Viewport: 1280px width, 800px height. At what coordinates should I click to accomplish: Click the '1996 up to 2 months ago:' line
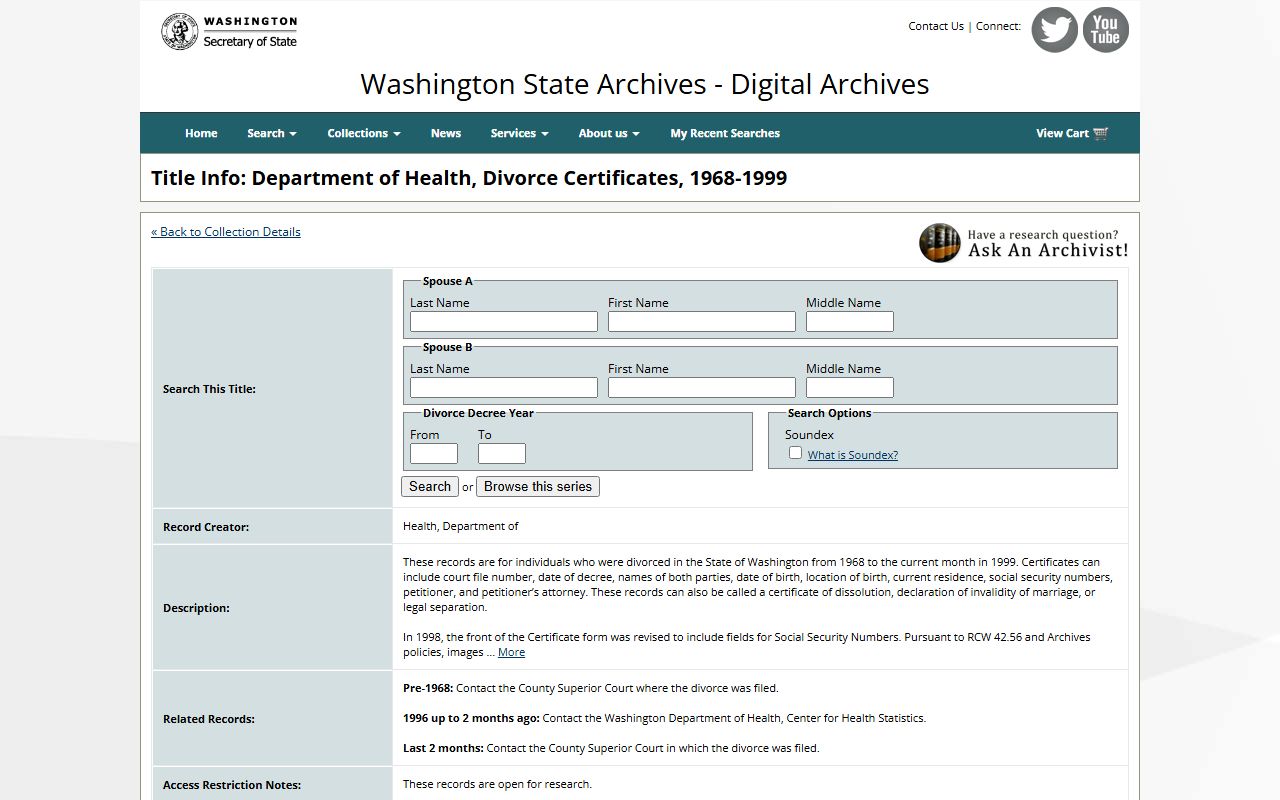click(x=664, y=718)
